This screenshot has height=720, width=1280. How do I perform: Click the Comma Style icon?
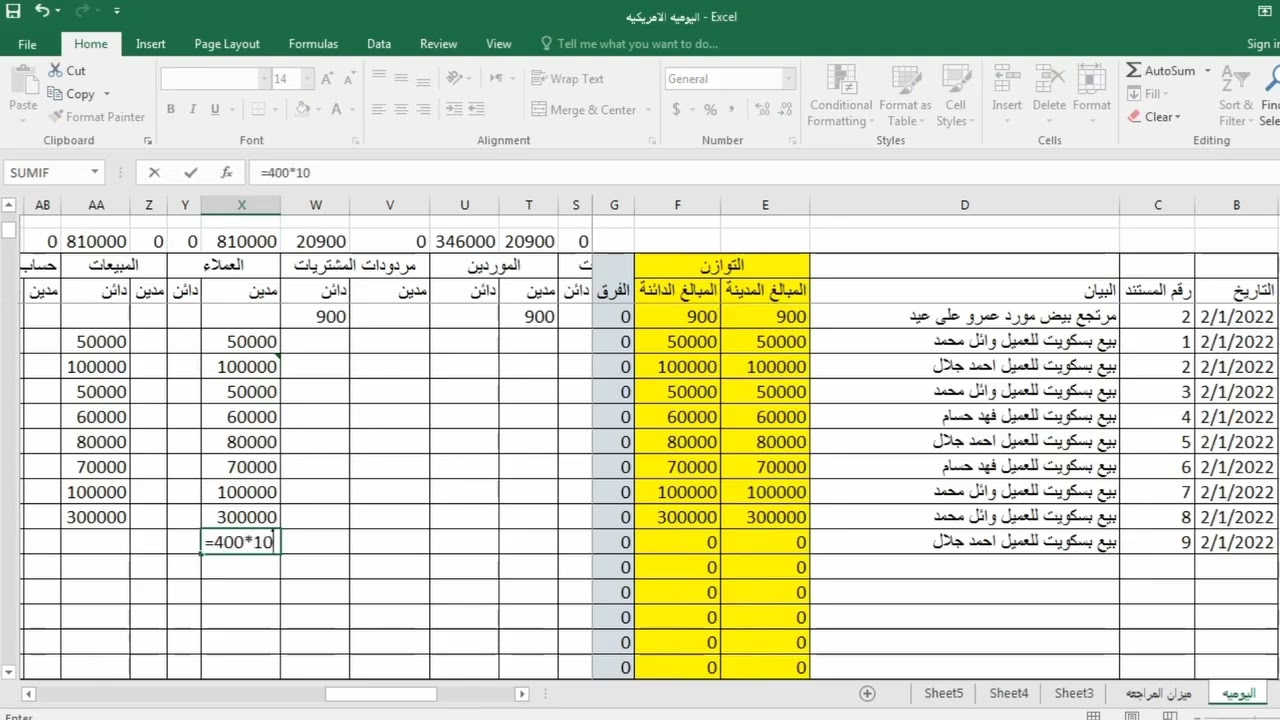[734, 110]
